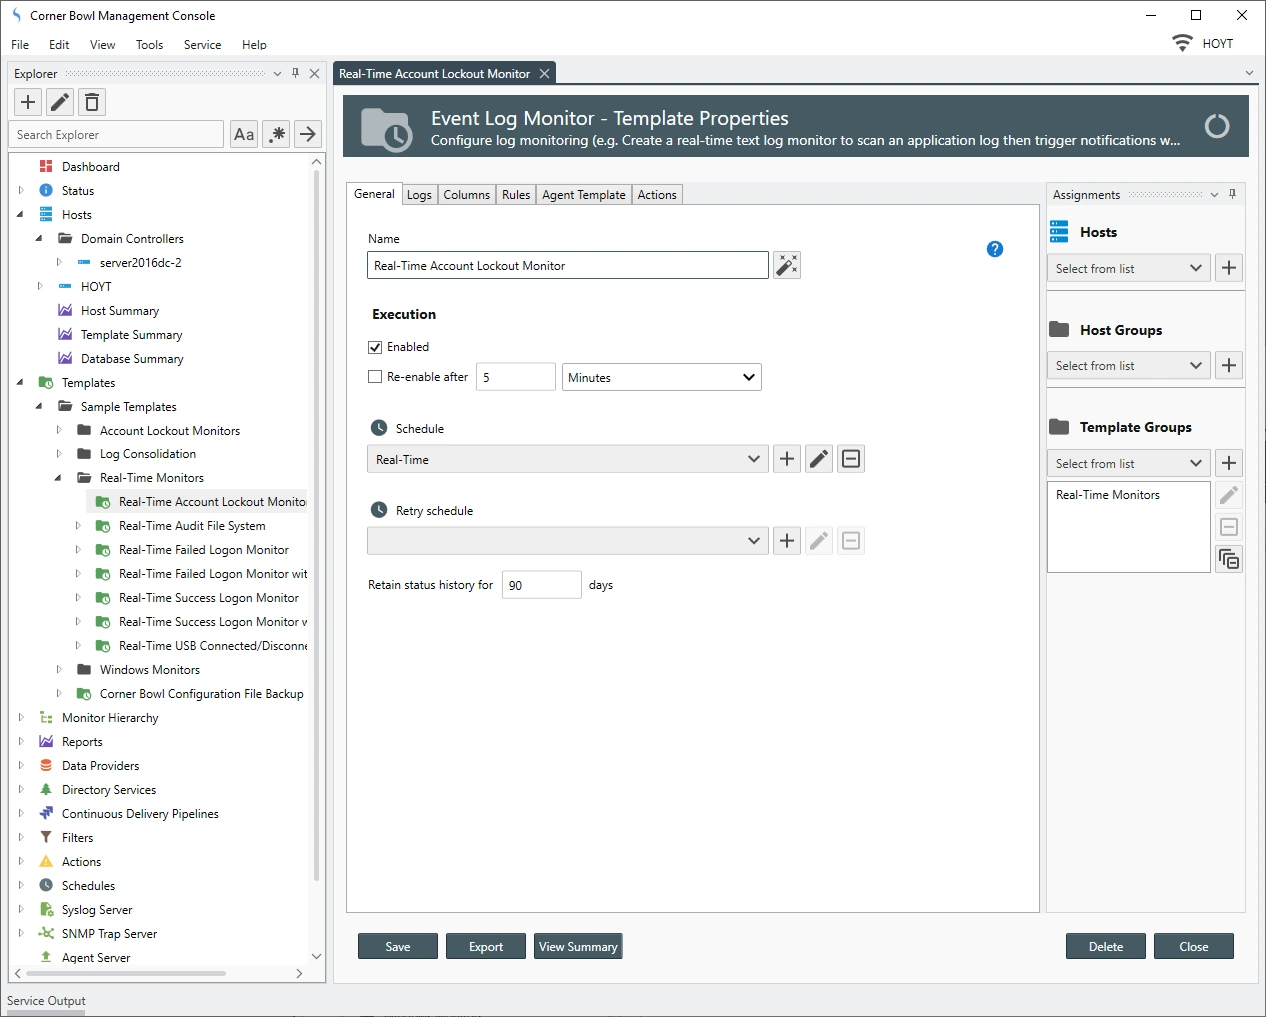Click the delete trash icon in Explorer
Viewport: 1266px width, 1017px height.
pos(92,102)
